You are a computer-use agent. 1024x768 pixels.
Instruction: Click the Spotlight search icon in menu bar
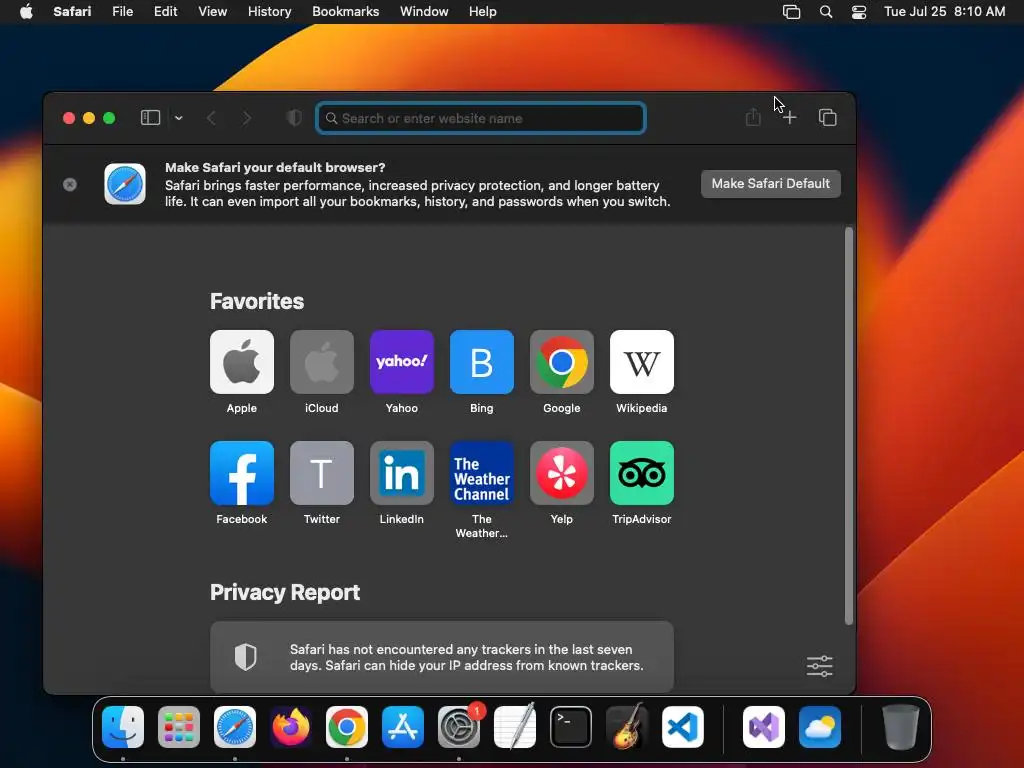(825, 12)
